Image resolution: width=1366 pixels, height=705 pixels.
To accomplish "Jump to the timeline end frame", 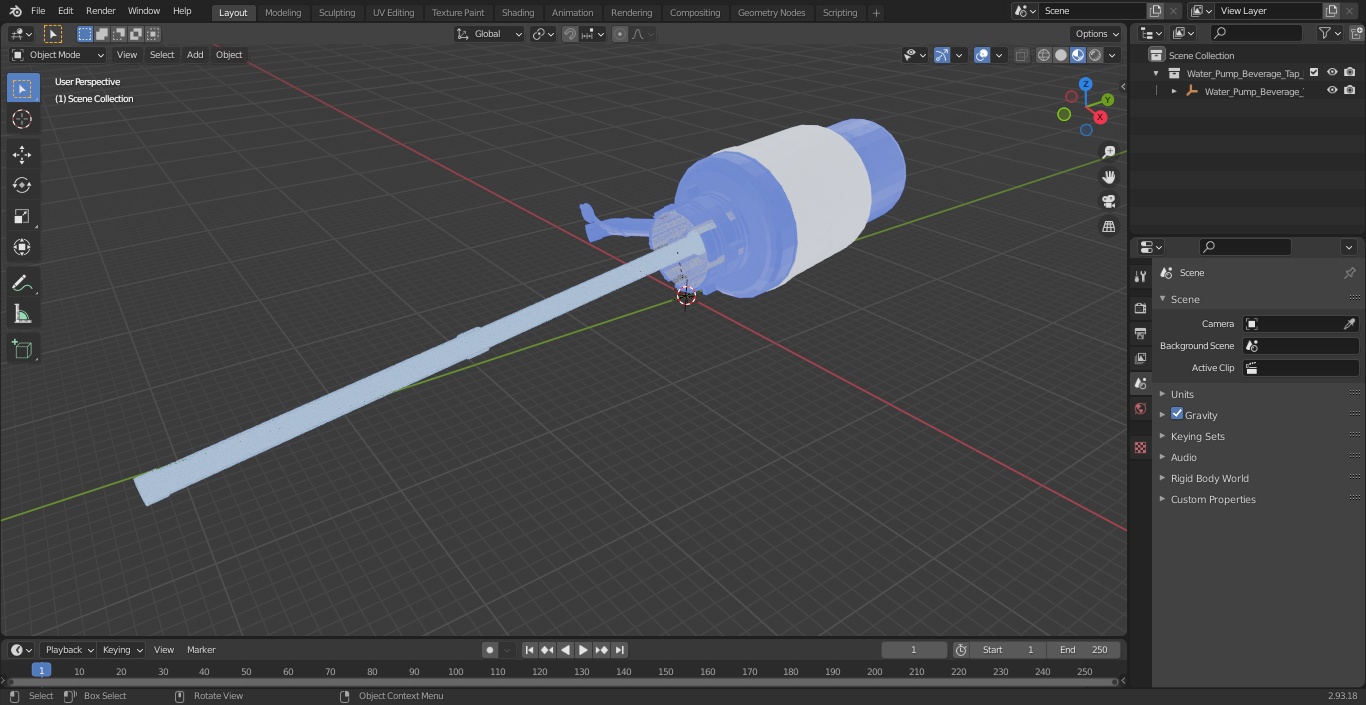I will [619, 650].
